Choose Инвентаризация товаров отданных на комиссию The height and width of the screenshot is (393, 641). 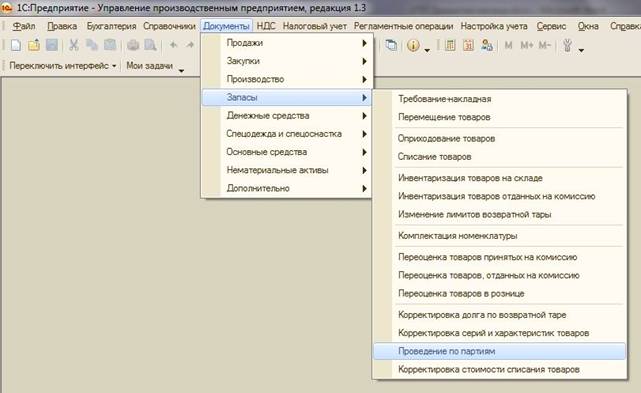(x=500, y=196)
